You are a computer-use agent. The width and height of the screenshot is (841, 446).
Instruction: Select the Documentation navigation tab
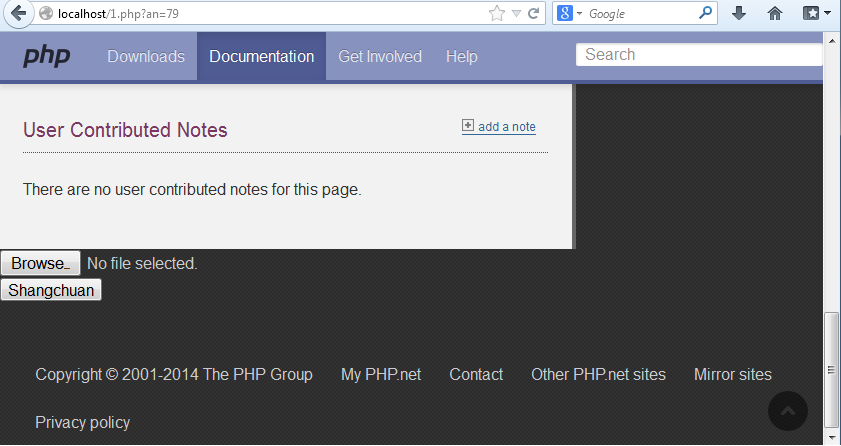tap(261, 56)
